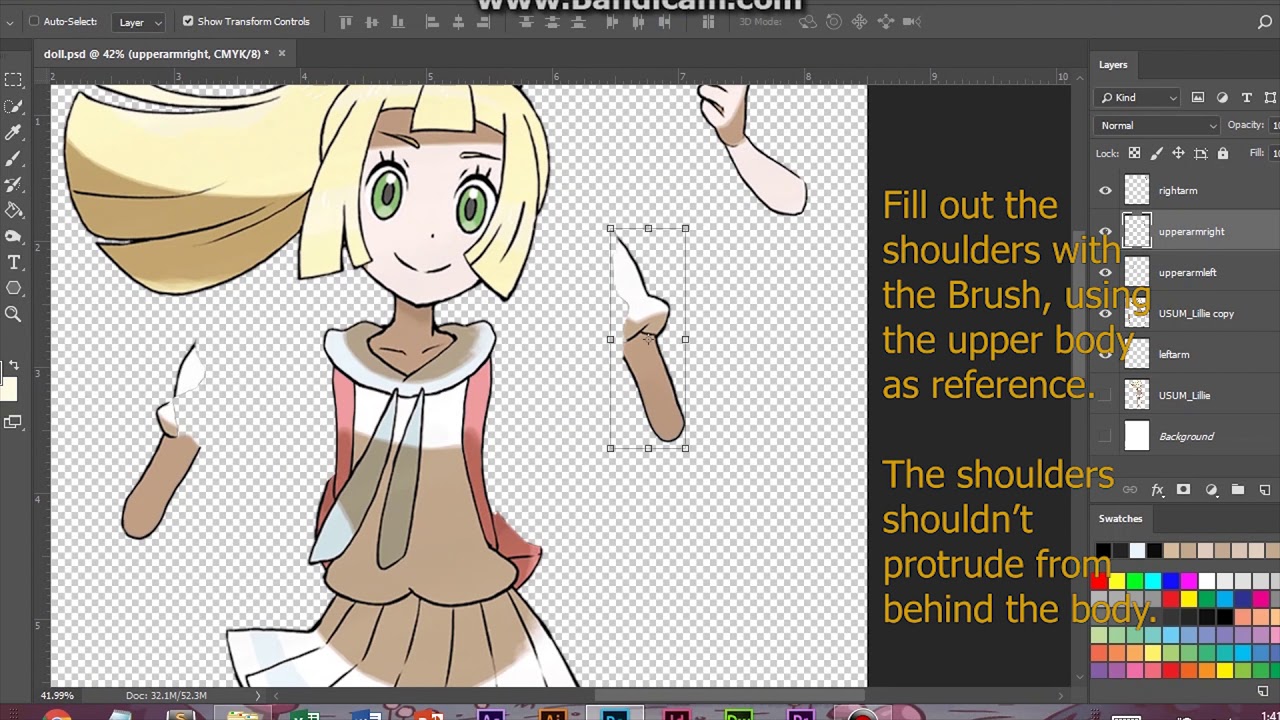1280x720 pixels.
Task: Add a layer style fx
Action: pyautogui.click(x=1157, y=490)
